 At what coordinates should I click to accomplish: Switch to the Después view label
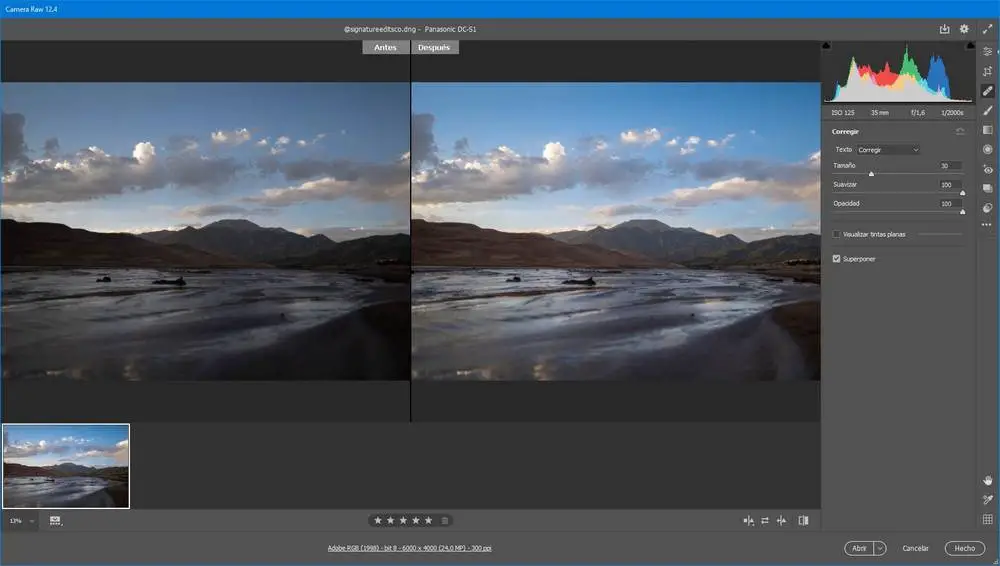pos(434,47)
